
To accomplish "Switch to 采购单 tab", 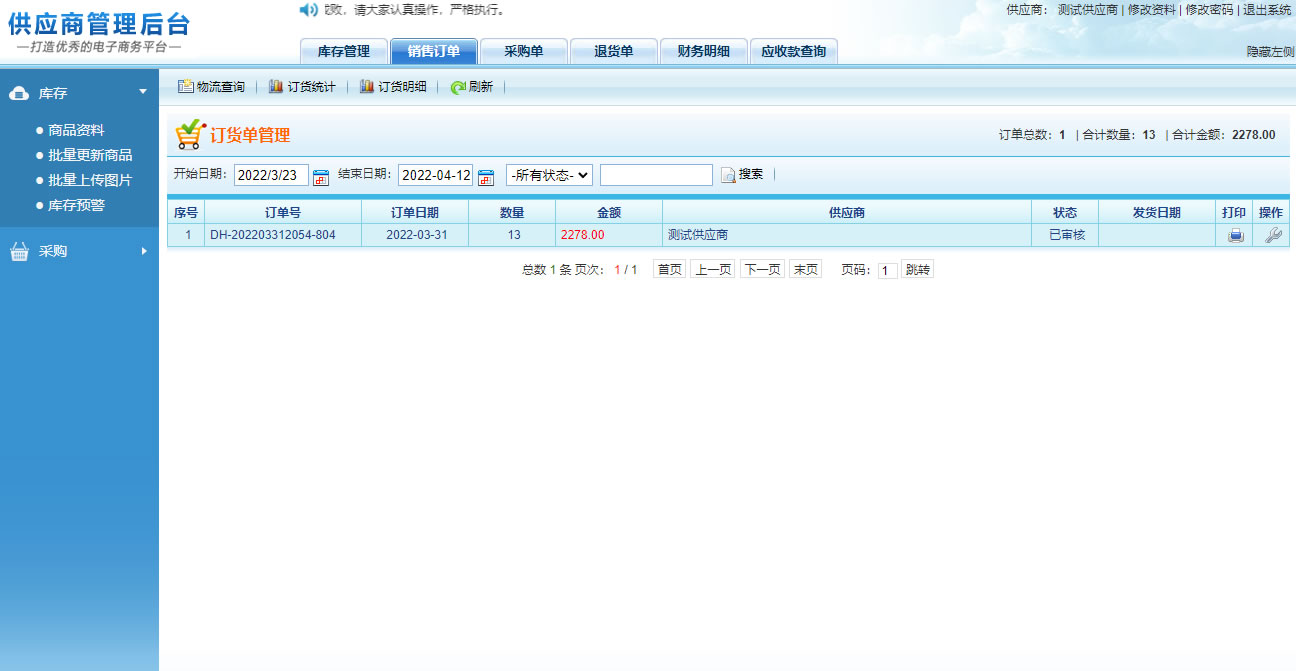I will 523,51.
